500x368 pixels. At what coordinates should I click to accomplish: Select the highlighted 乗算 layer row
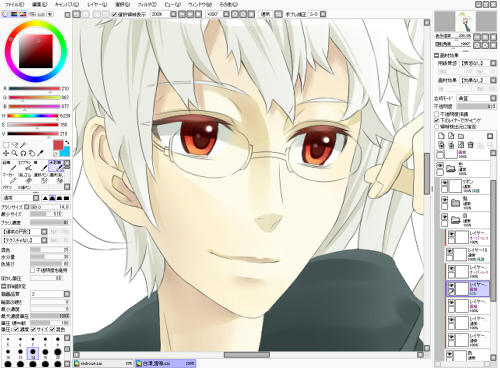468,289
